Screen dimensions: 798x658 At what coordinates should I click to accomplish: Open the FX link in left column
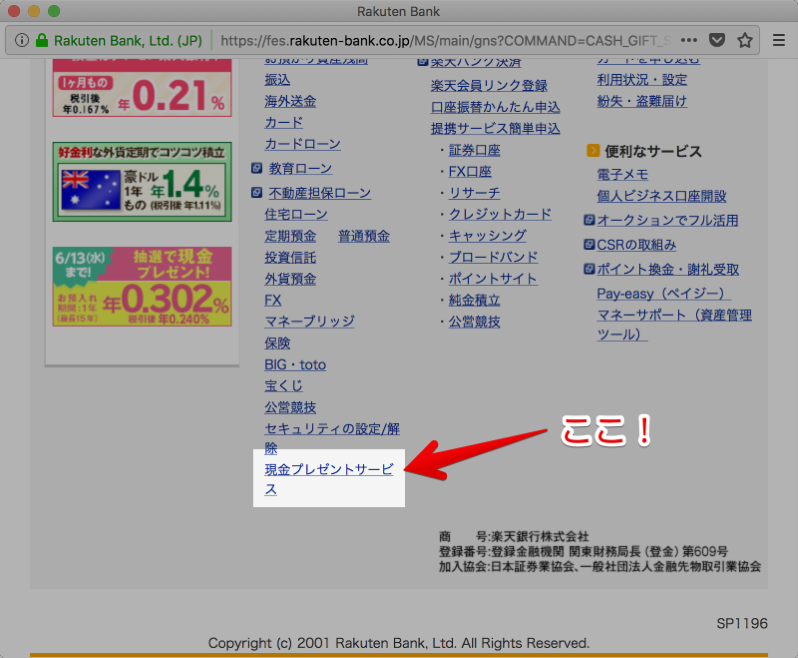pos(273,300)
